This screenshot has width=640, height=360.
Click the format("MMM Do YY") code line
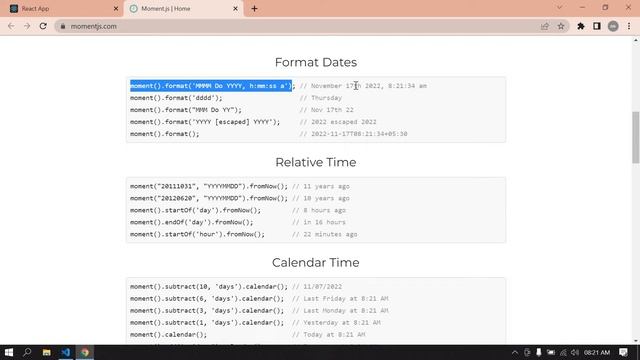click(186, 110)
